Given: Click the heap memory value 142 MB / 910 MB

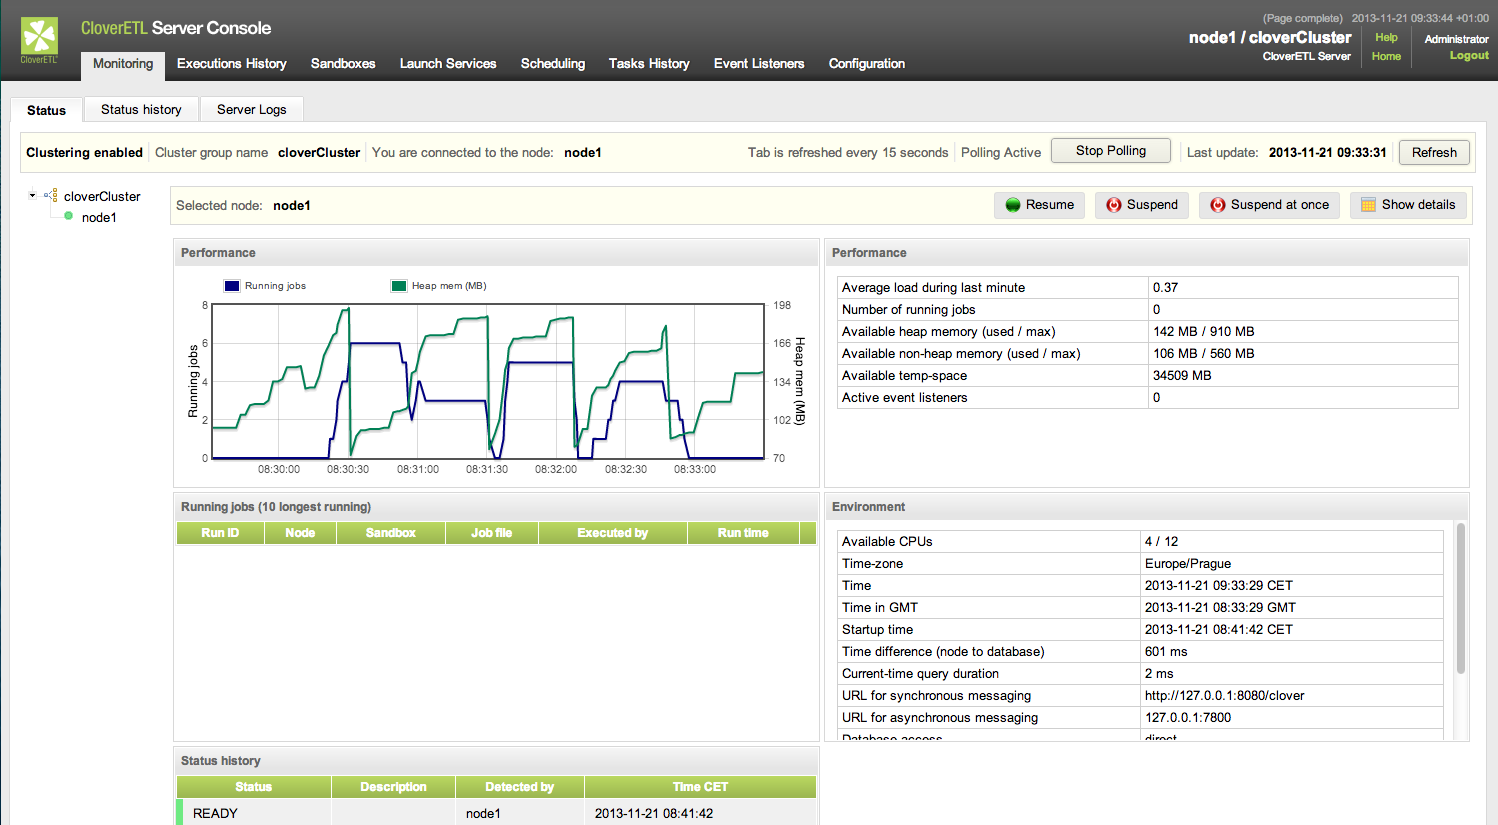Looking at the screenshot, I should (x=1203, y=331).
